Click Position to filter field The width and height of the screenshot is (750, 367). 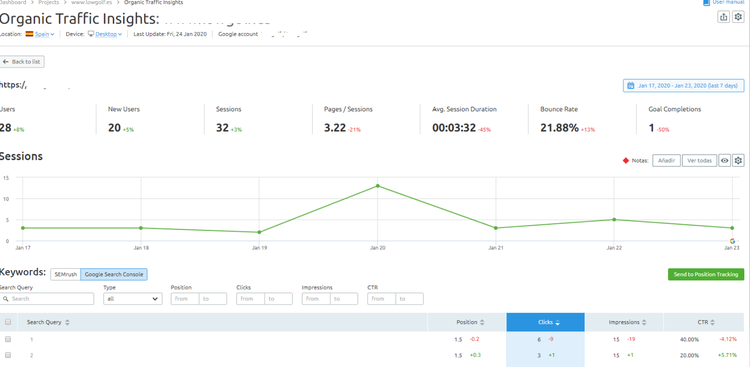213,299
